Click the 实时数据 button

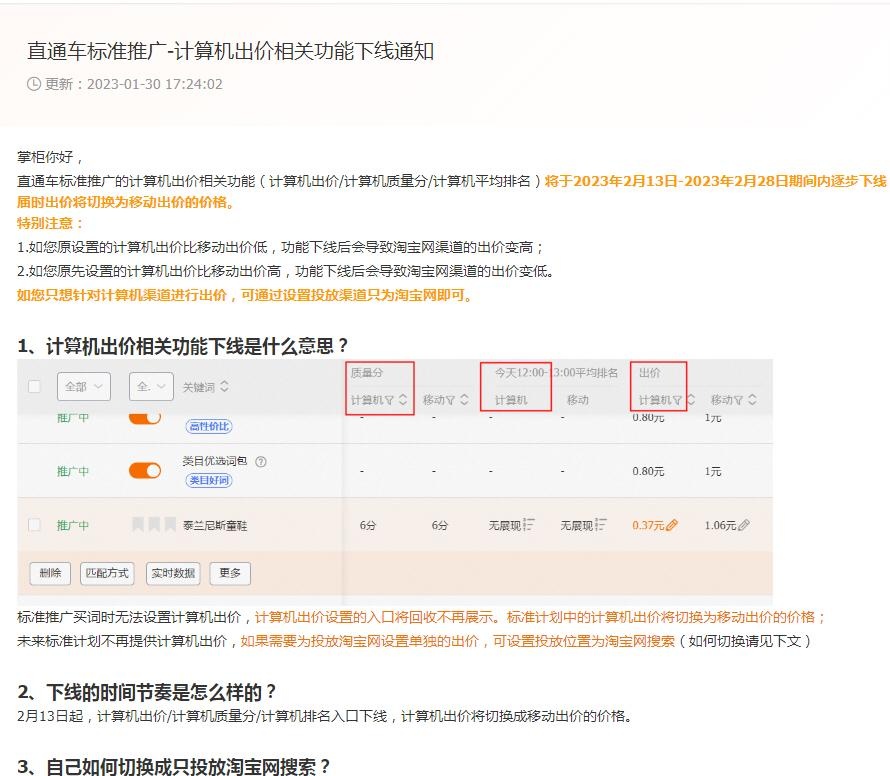pos(173,573)
